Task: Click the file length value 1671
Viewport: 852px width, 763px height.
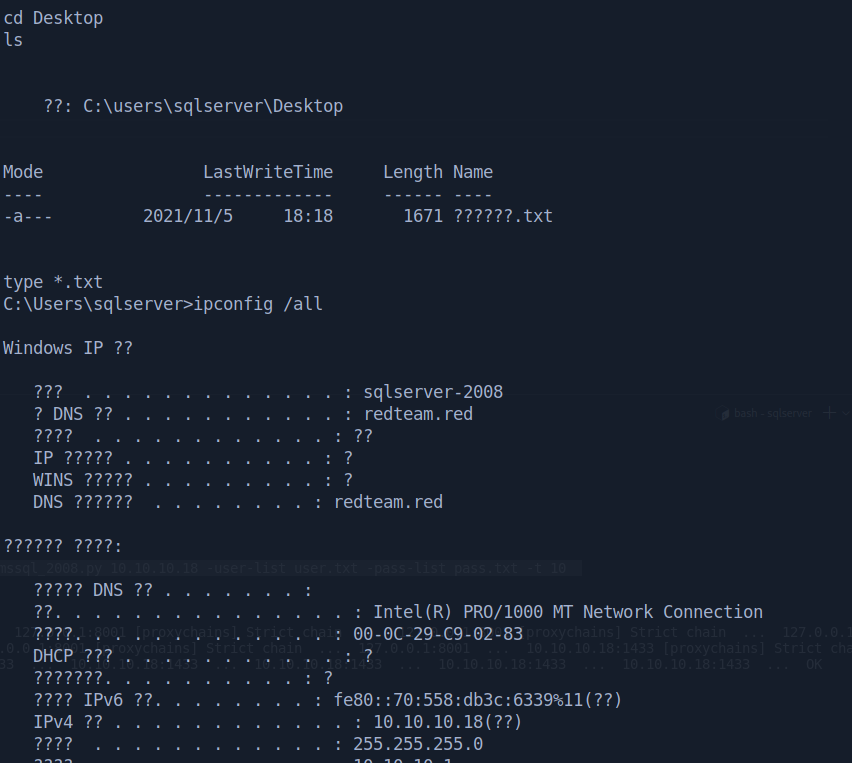Action: click(422, 216)
